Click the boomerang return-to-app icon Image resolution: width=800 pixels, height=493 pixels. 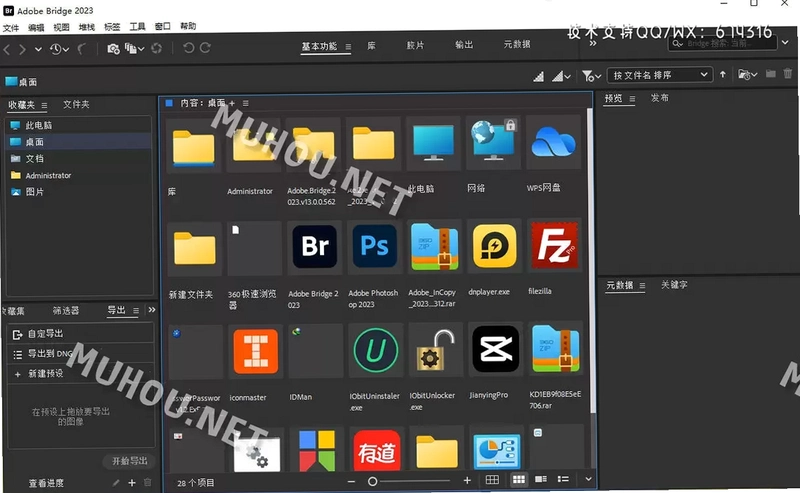click(x=81, y=48)
